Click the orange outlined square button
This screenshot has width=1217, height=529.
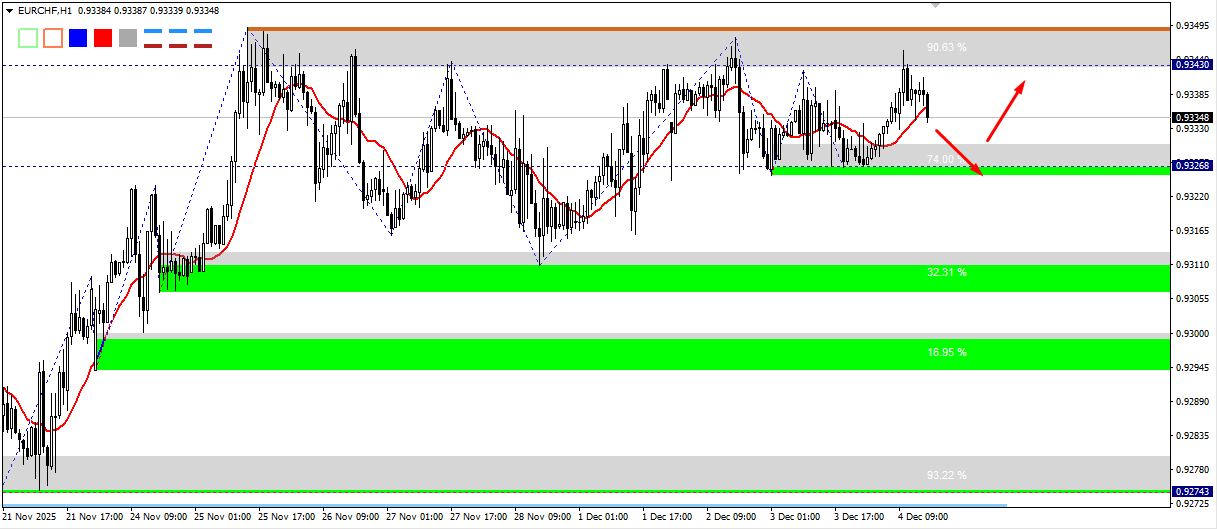pos(53,38)
